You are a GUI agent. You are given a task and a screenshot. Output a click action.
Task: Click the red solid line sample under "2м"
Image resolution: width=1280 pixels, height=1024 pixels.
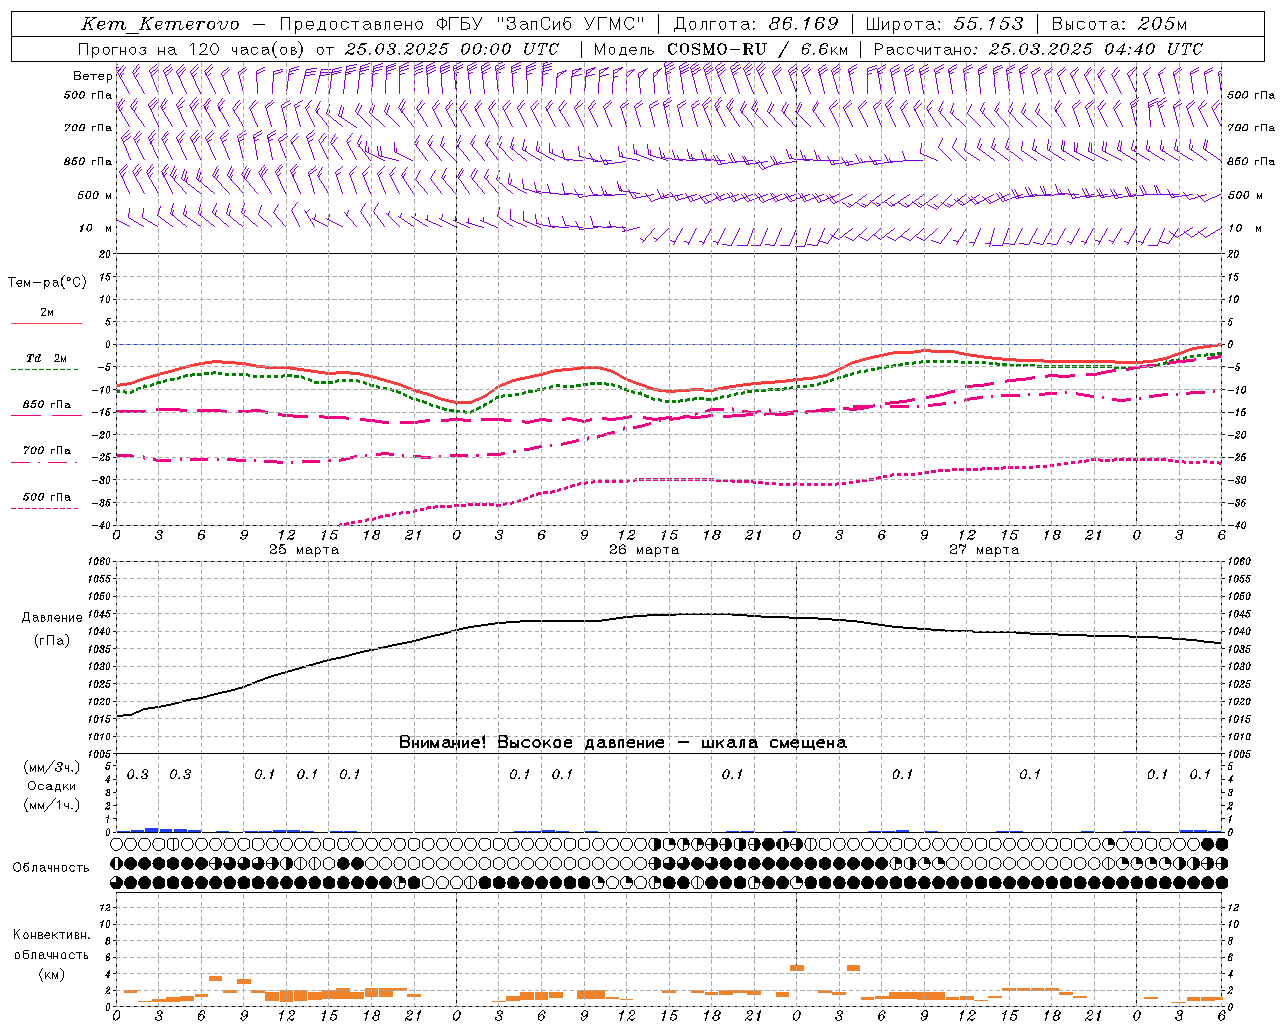[46, 323]
